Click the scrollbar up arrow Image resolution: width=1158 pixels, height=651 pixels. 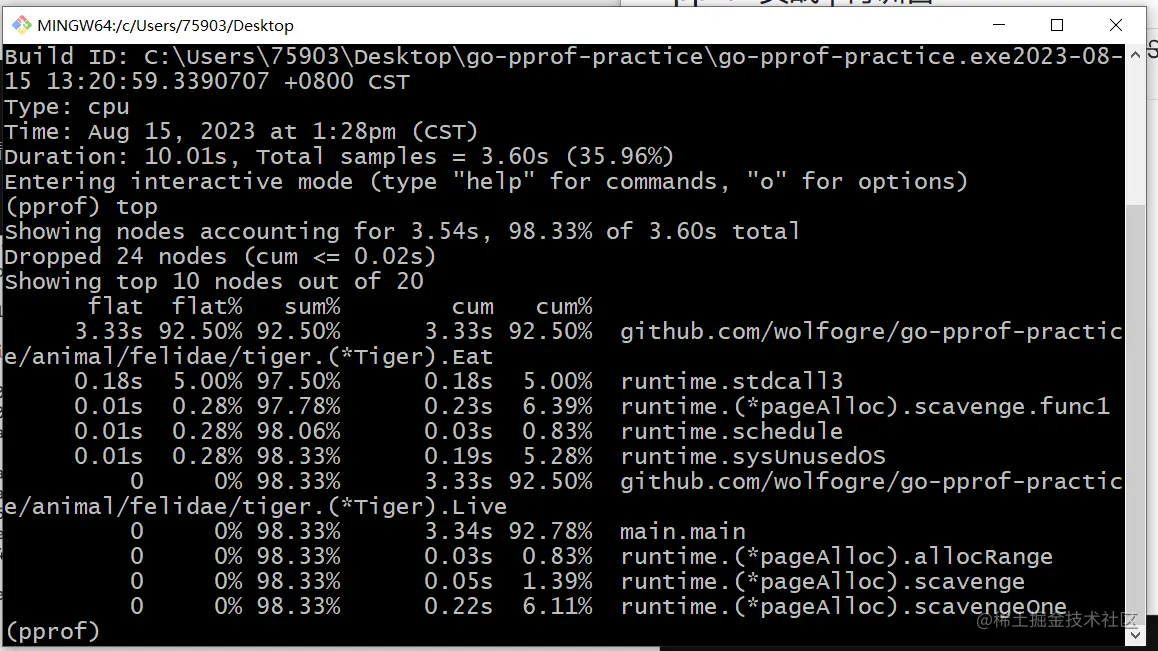1135,55
